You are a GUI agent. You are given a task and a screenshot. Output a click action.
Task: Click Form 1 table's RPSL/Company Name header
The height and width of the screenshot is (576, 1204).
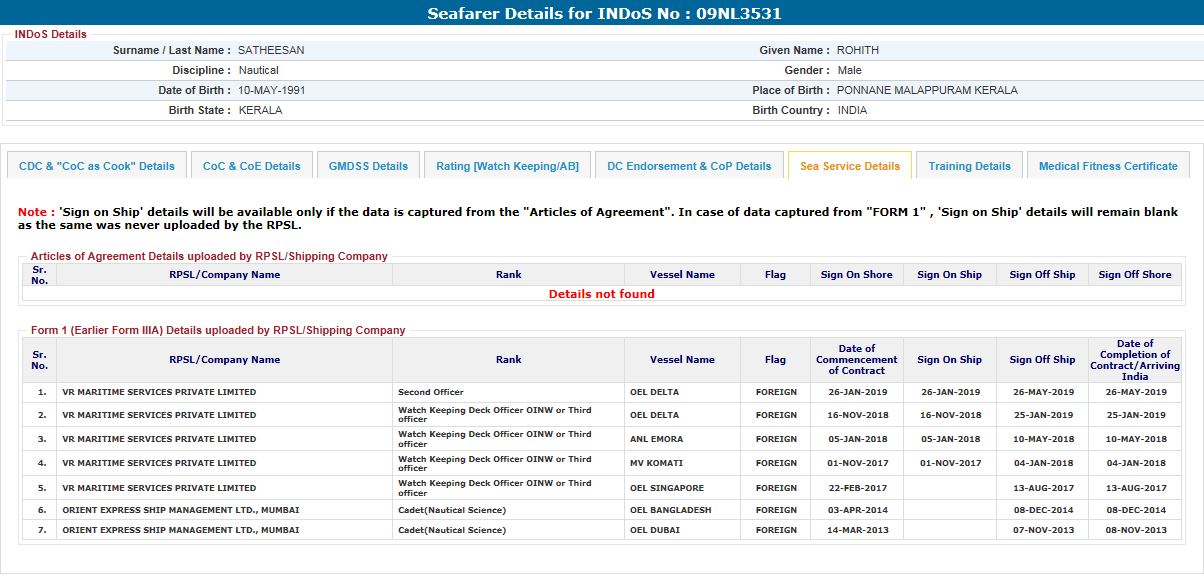tap(224, 360)
